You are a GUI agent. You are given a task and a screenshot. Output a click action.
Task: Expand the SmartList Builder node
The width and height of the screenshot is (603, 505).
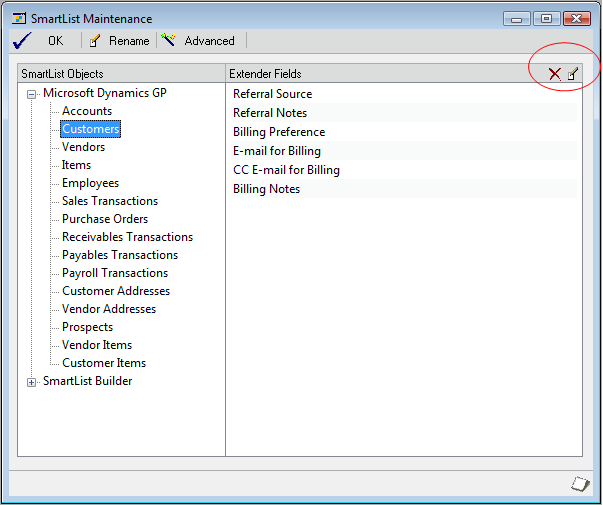tap(32, 382)
